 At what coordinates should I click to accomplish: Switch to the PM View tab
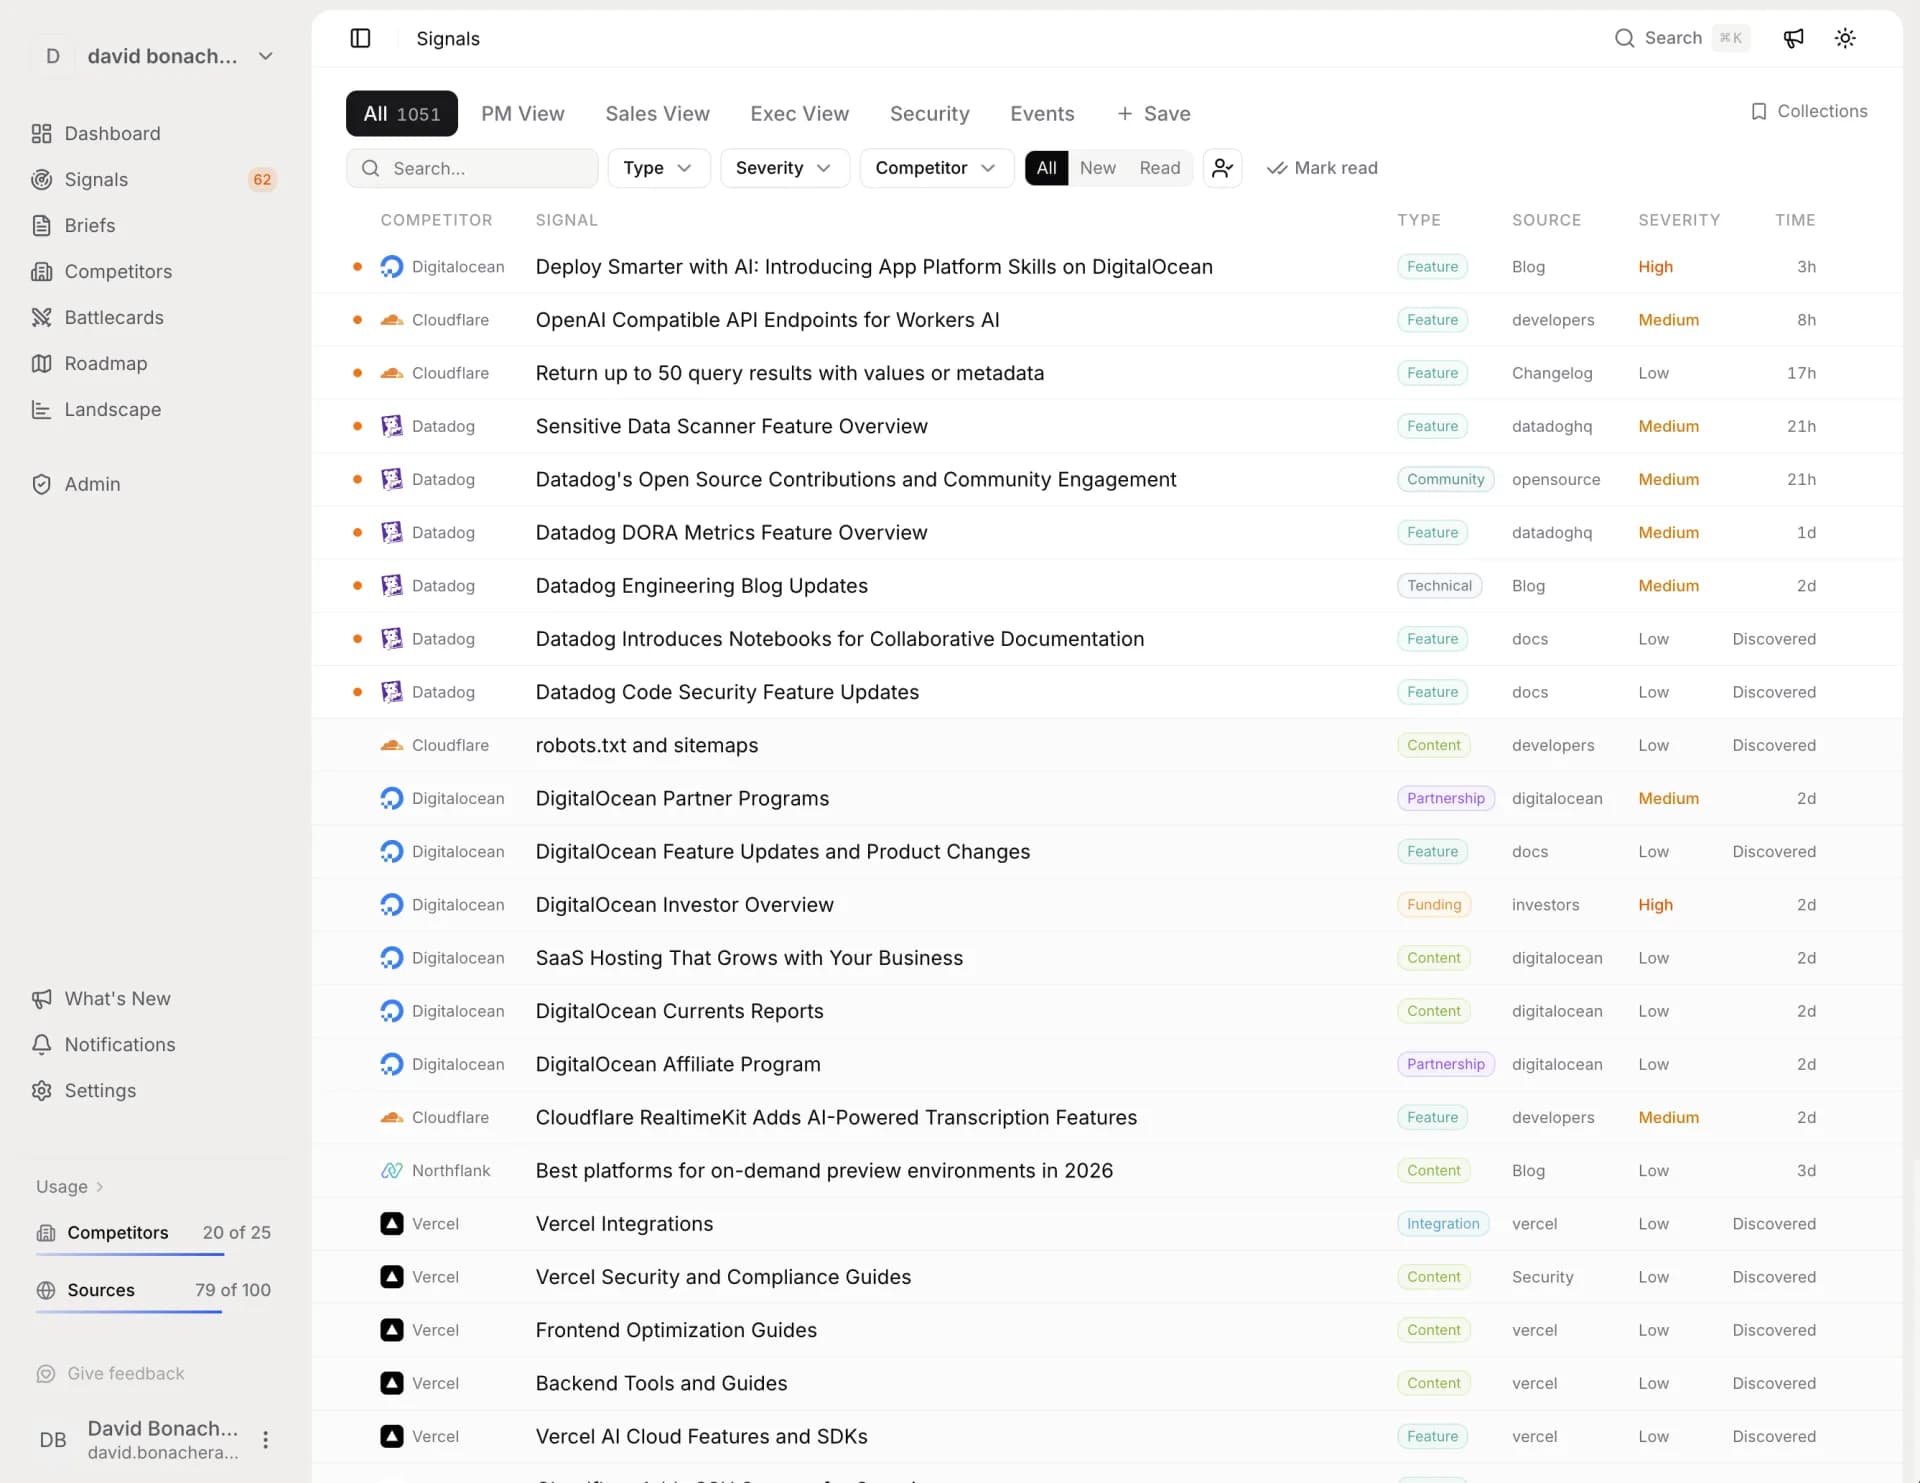522,114
